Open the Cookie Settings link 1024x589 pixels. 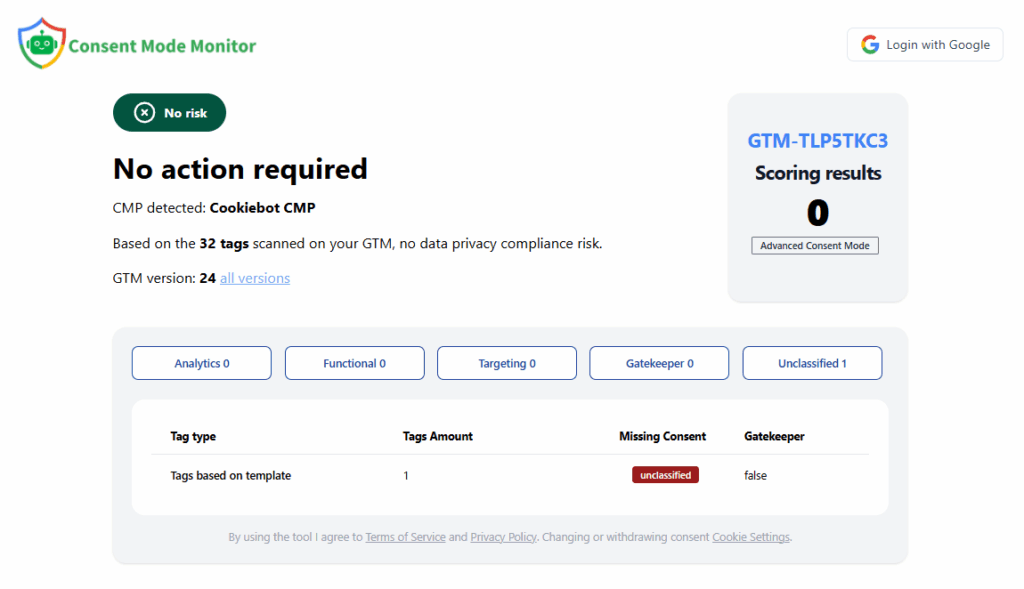tap(751, 537)
